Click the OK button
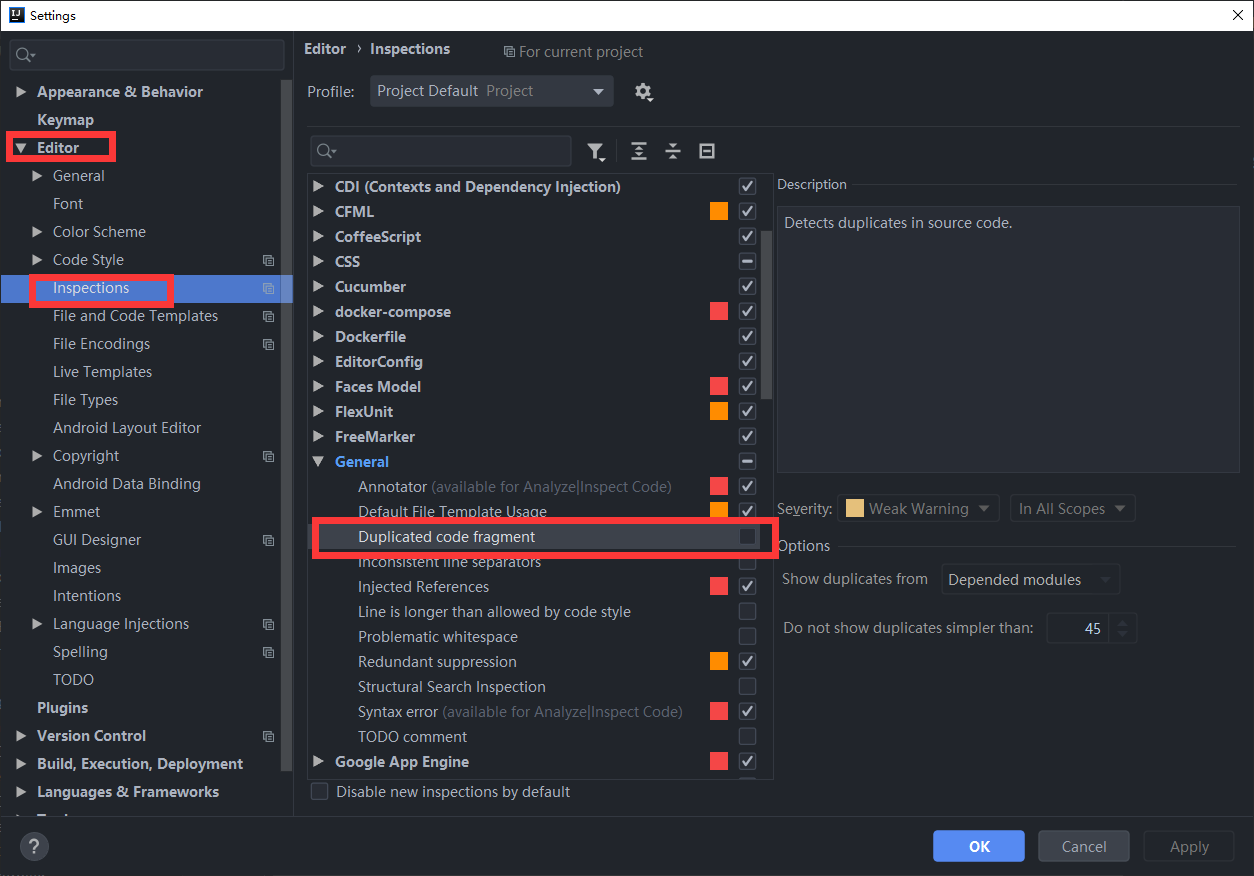 click(x=978, y=845)
